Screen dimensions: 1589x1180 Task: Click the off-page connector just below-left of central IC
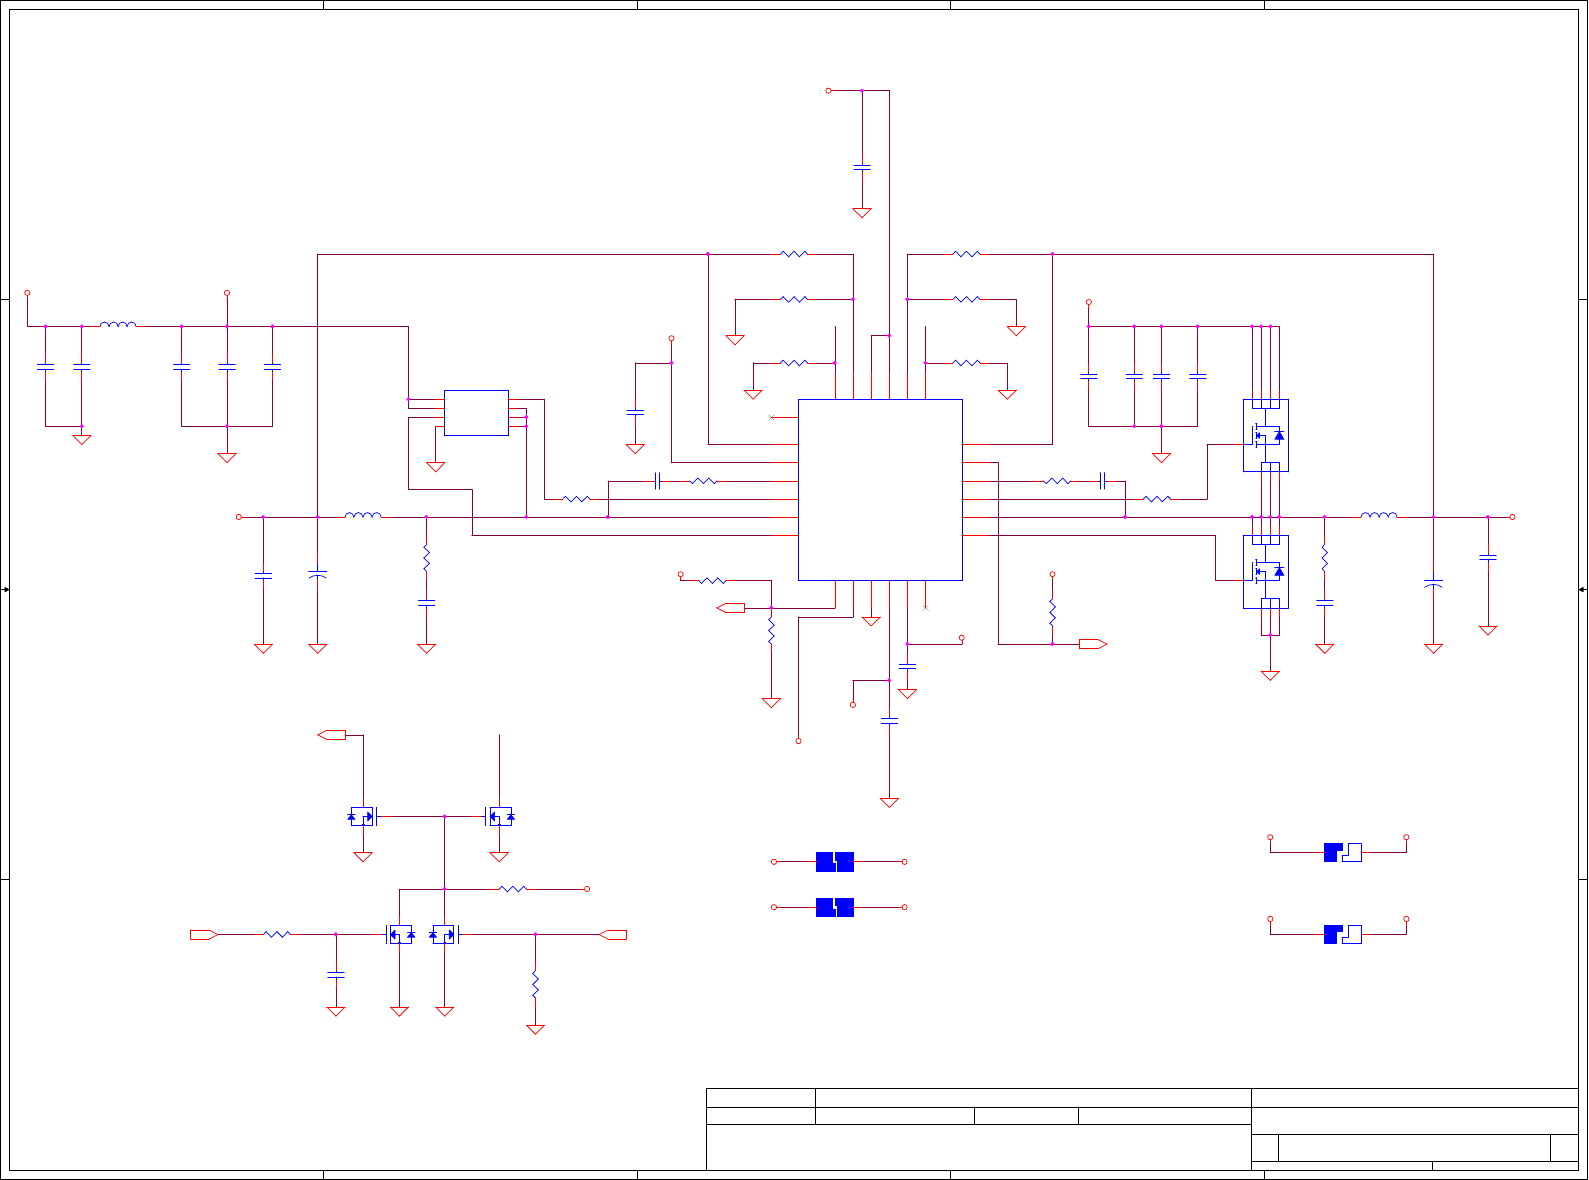tap(731, 608)
